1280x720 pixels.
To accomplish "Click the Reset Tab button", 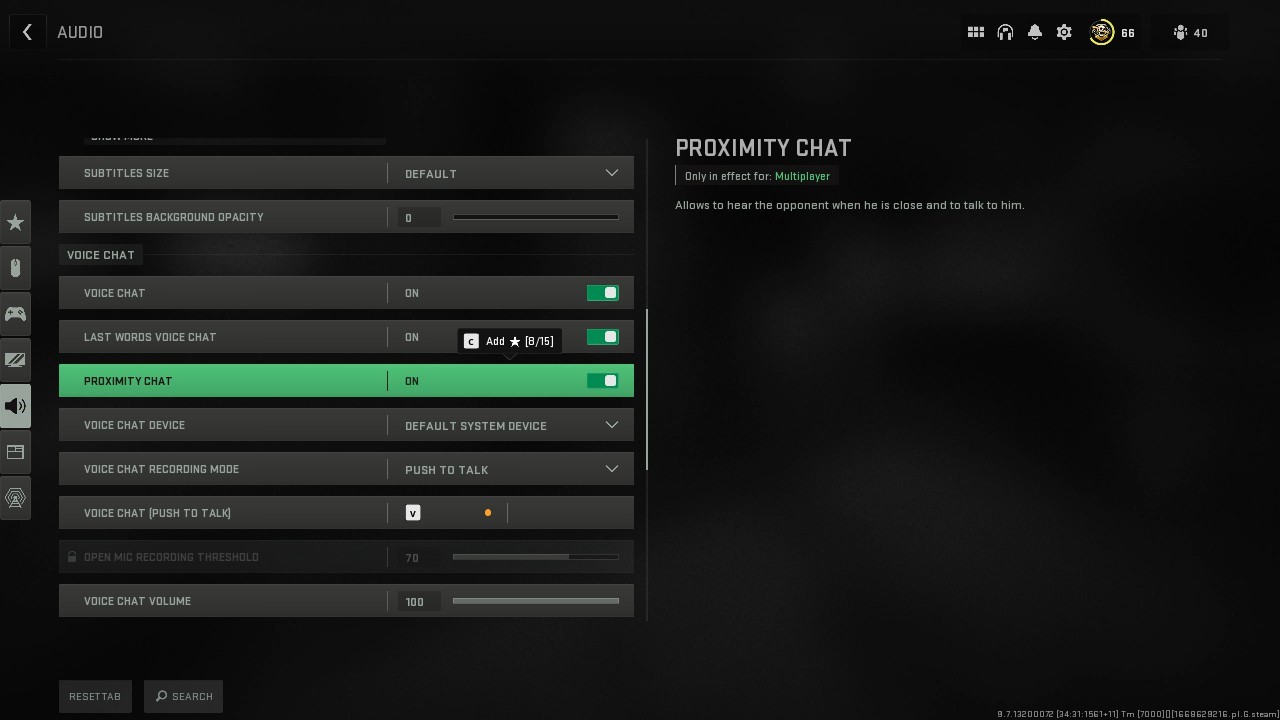I will 95,696.
